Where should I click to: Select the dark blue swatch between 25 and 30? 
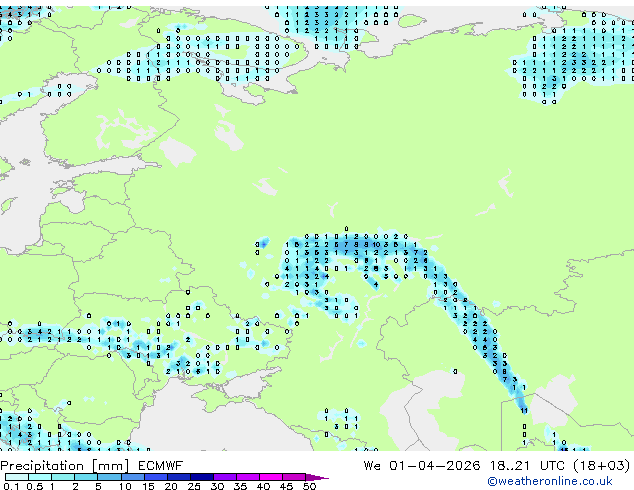coord(202,477)
